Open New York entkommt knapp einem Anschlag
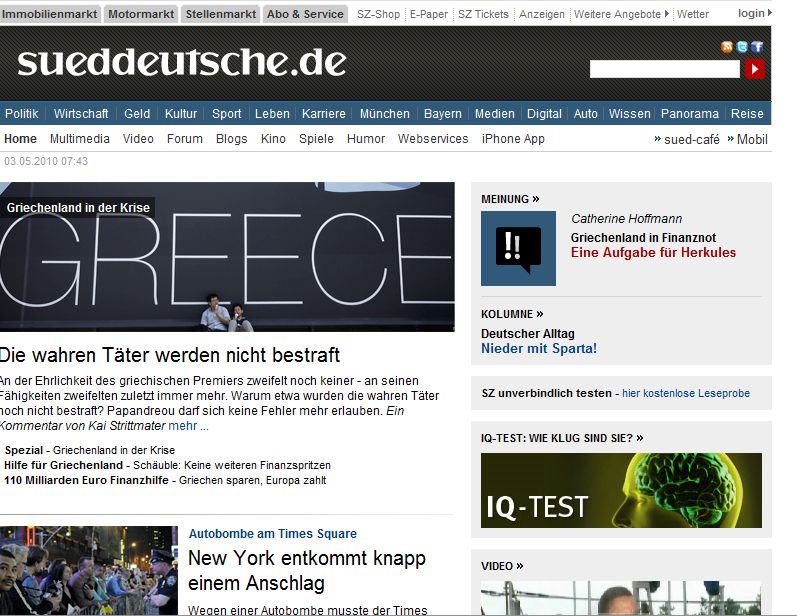Viewport: 797px width, 616px height. (307, 571)
